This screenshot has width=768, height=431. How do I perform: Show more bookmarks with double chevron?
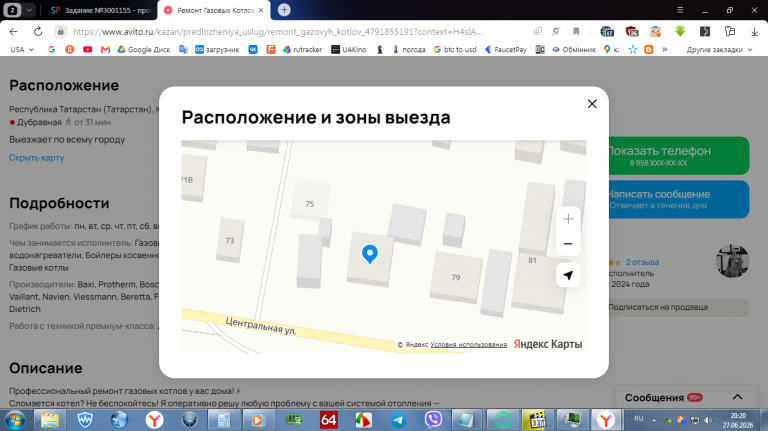tap(665, 49)
